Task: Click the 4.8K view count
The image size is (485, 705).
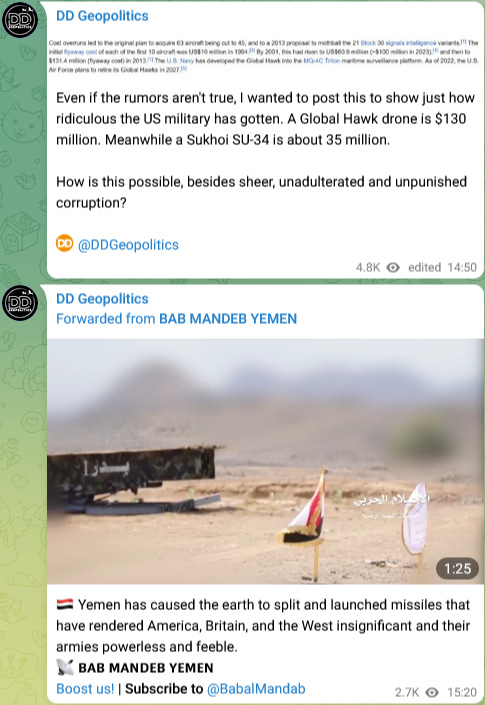Action: (x=368, y=268)
